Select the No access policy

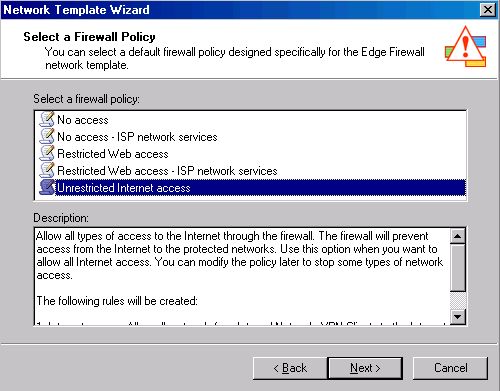click(83, 120)
